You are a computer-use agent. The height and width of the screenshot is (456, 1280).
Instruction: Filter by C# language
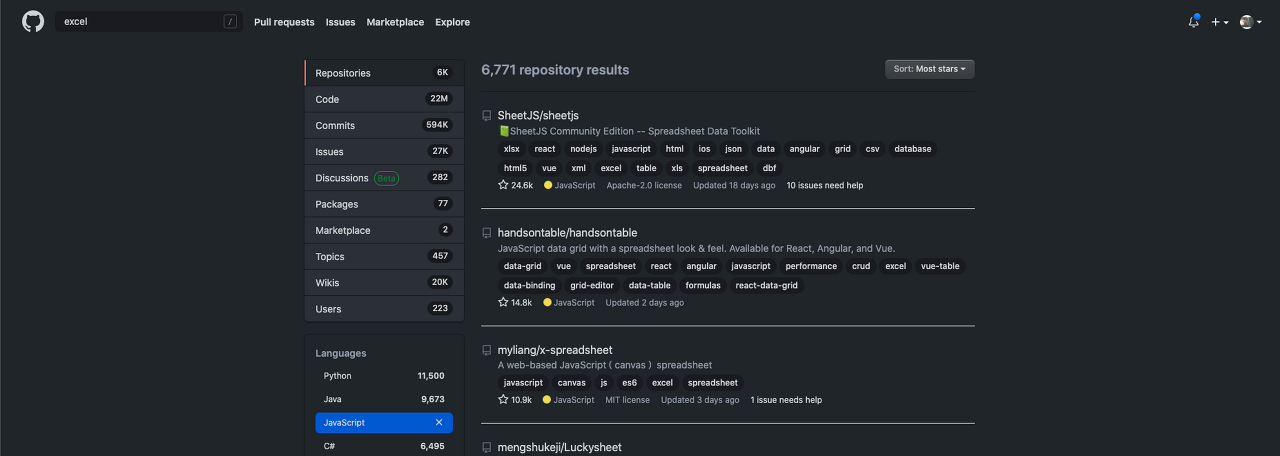tap(384, 446)
